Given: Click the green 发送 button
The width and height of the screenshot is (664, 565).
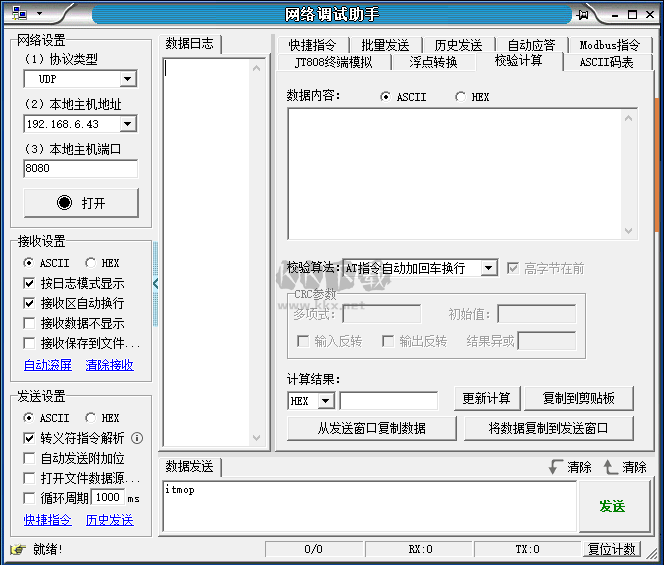Looking at the screenshot, I should (613, 506).
